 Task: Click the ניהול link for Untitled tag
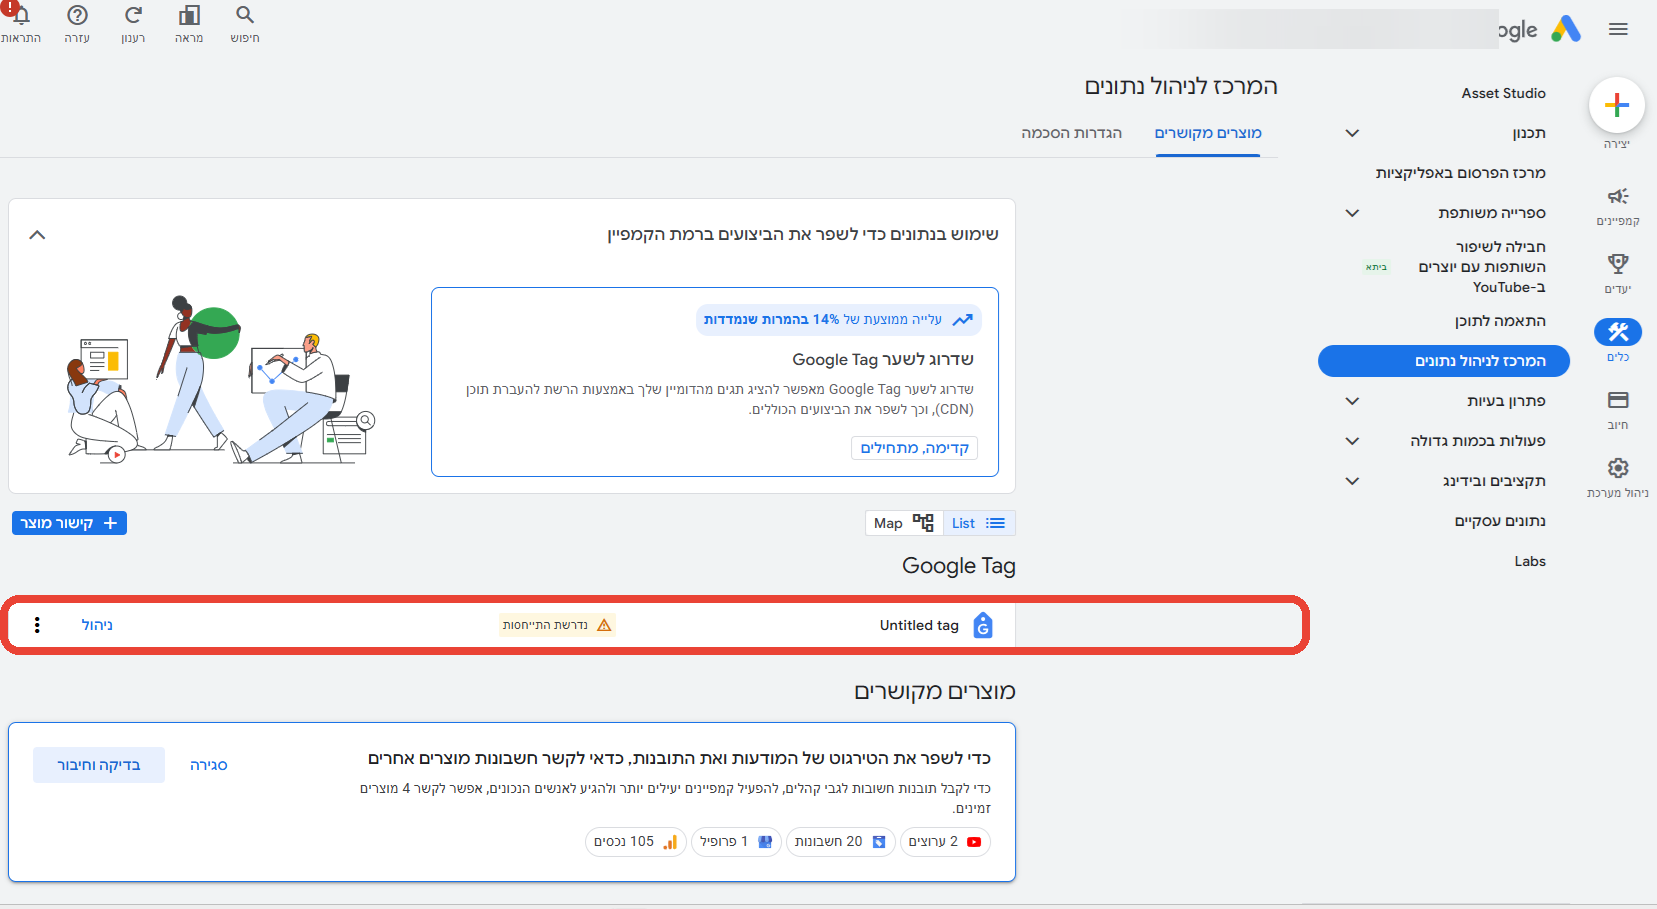pos(97,625)
